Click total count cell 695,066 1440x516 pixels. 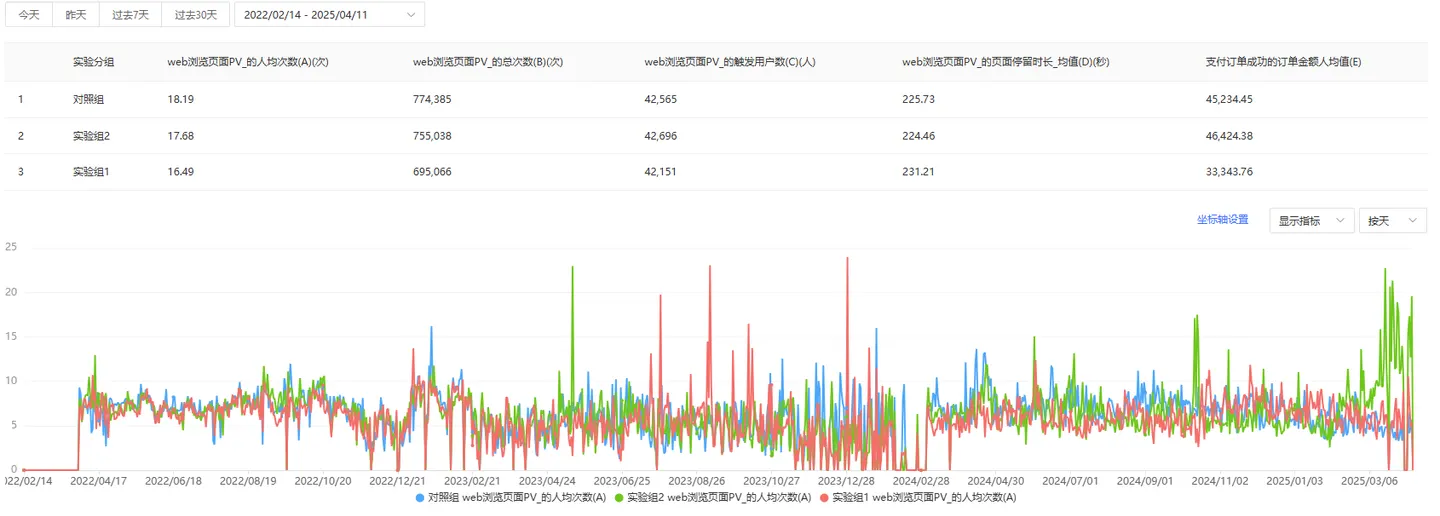pyautogui.click(x=432, y=172)
